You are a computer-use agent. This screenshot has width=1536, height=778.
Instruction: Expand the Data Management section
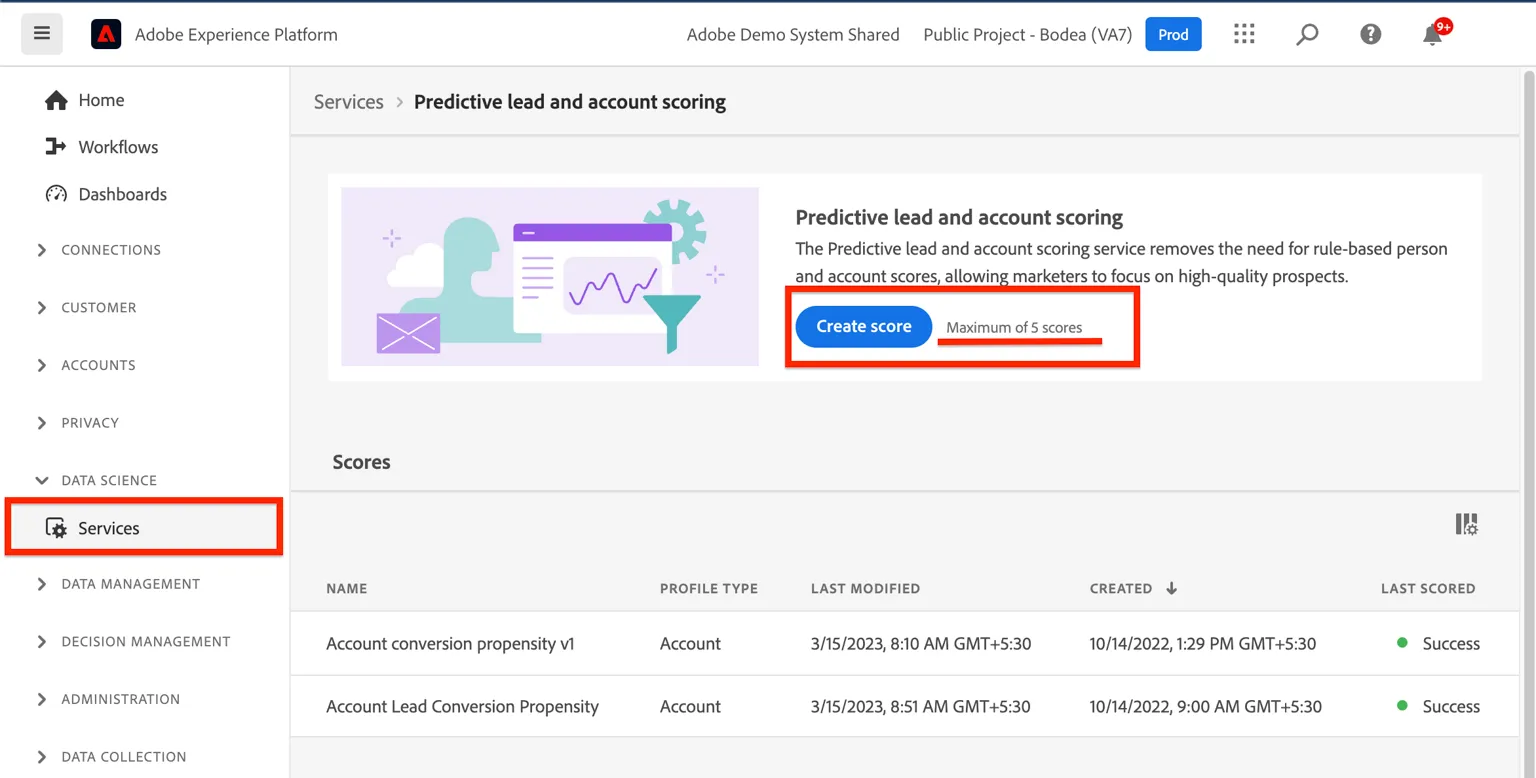[x=41, y=584]
